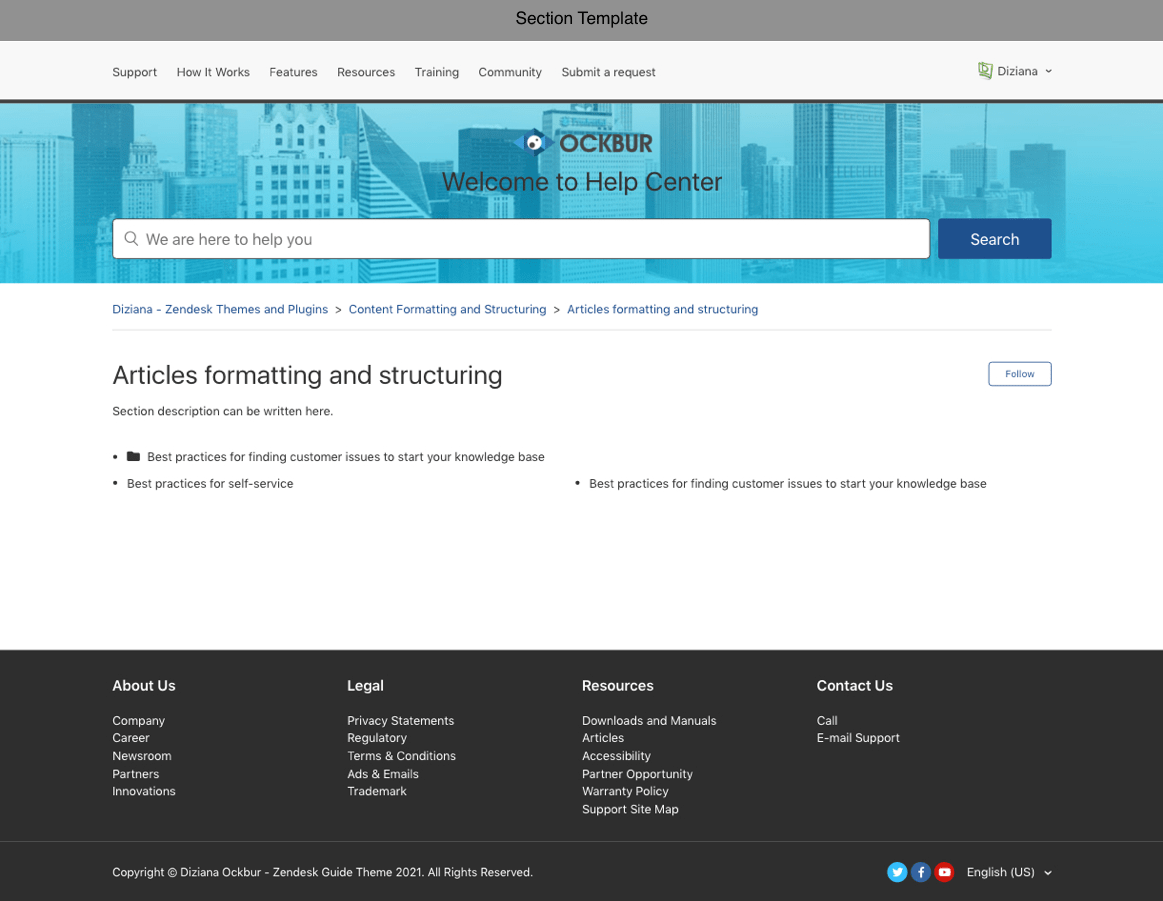Open the English (US) language dropdown
The height and width of the screenshot is (901, 1163).
(x=1008, y=872)
